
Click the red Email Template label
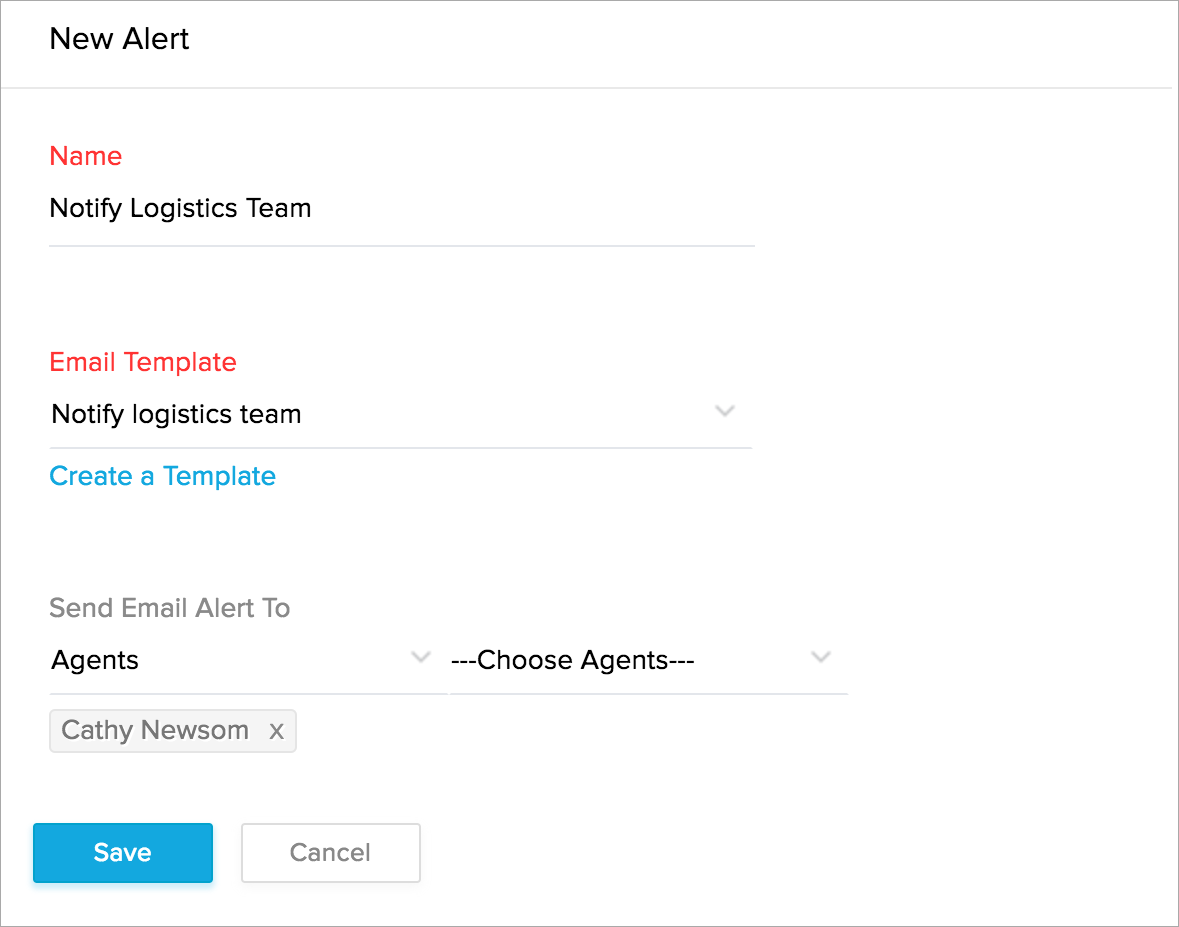(143, 362)
